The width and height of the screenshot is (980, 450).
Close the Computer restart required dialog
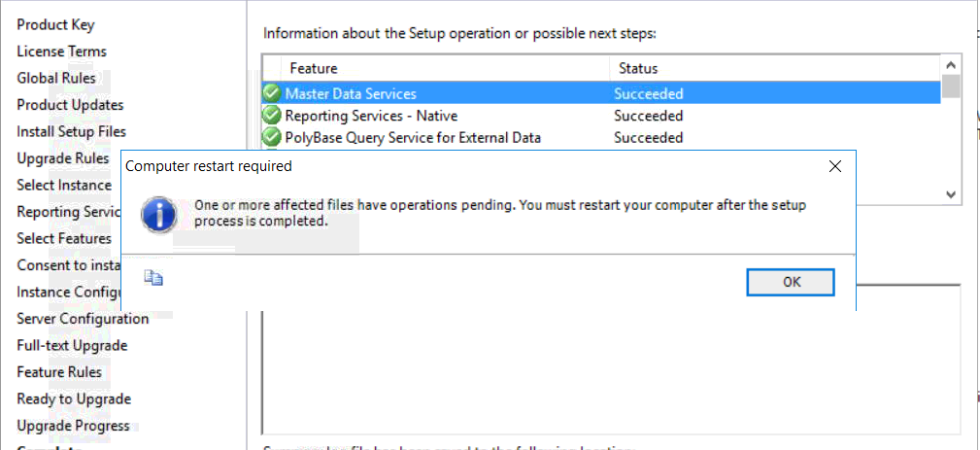[835, 166]
